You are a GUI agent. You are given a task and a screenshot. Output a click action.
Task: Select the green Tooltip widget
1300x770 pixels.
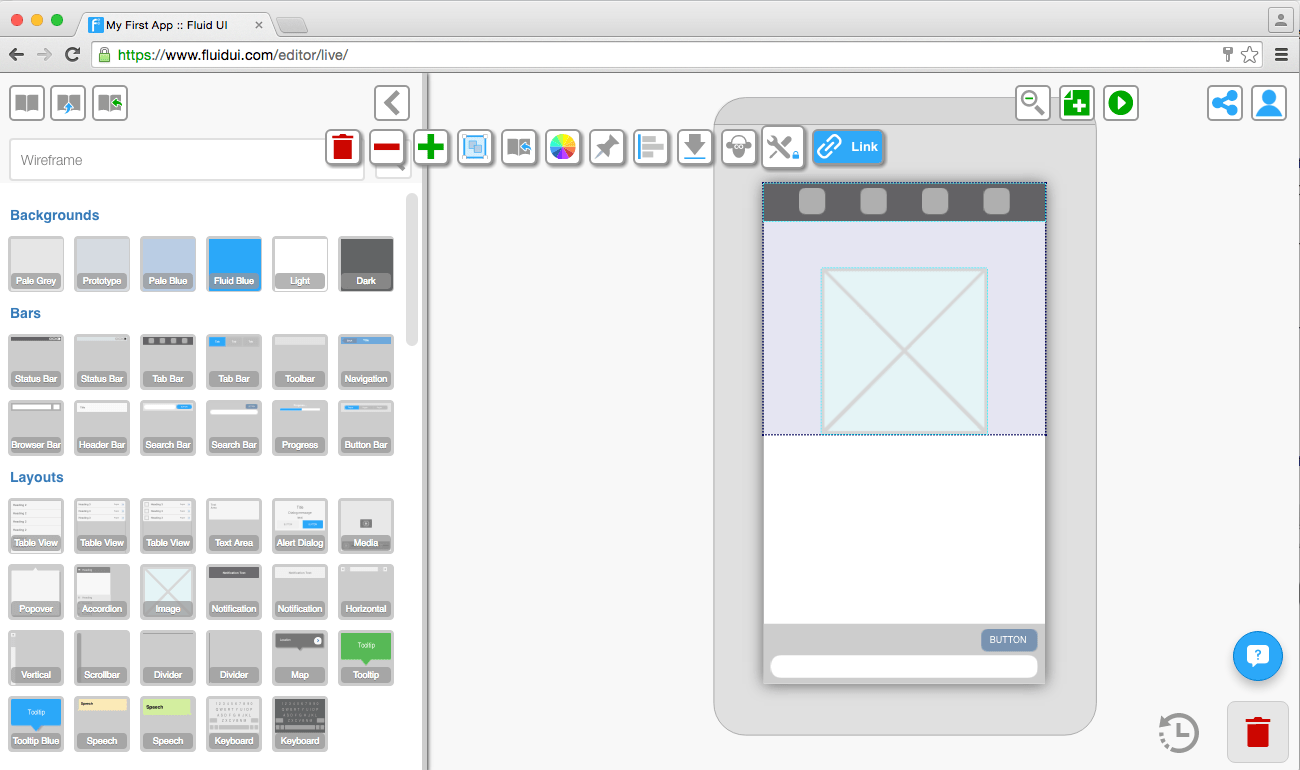click(366, 658)
